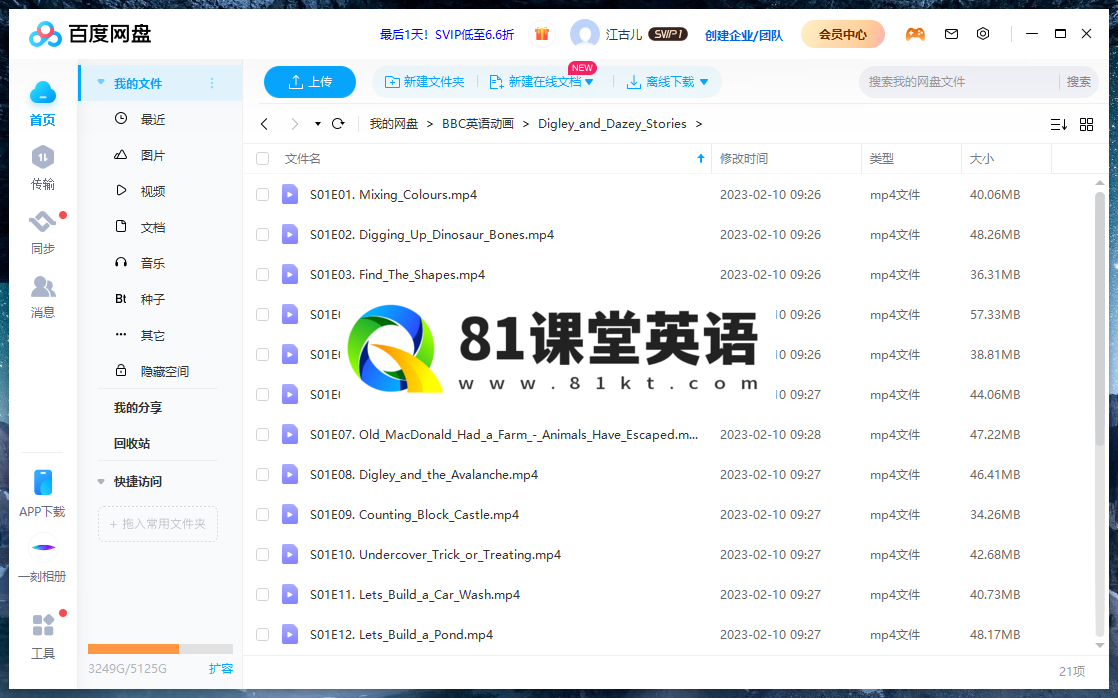
Task: Click the 扩容 expand storage link
Action: click(x=221, y=668)
